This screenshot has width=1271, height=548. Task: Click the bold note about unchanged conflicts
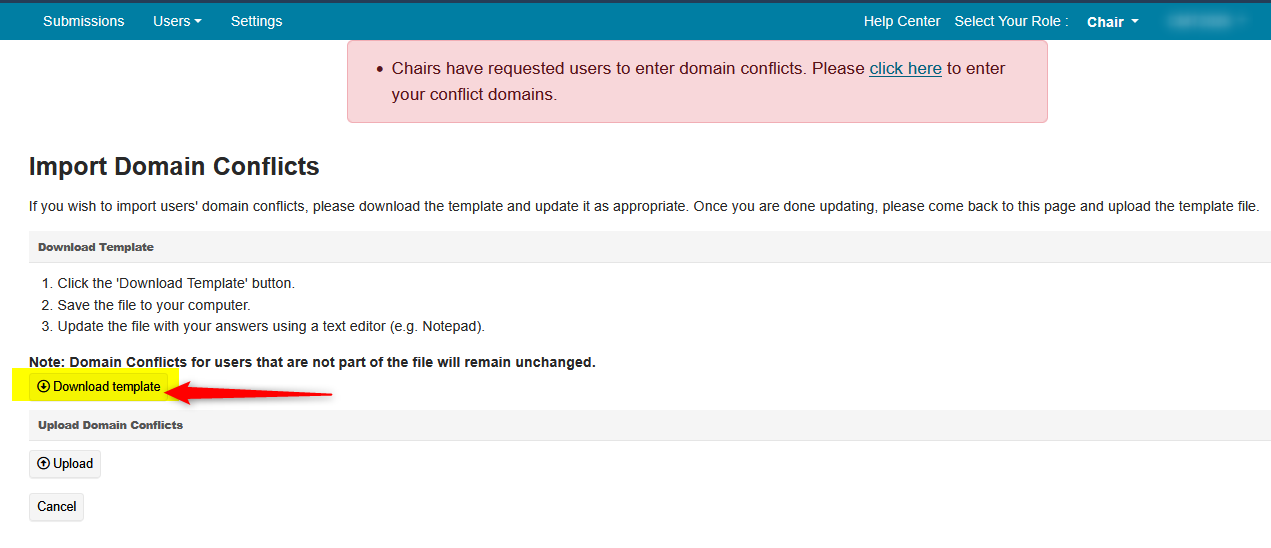[312, 362]
